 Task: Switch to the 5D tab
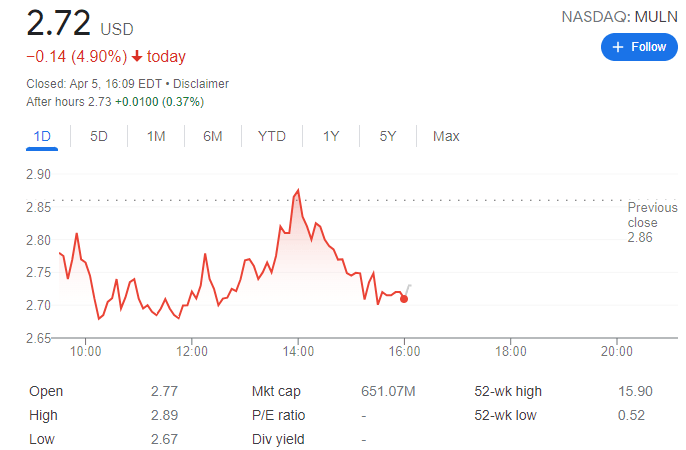(x=98, y=136)
